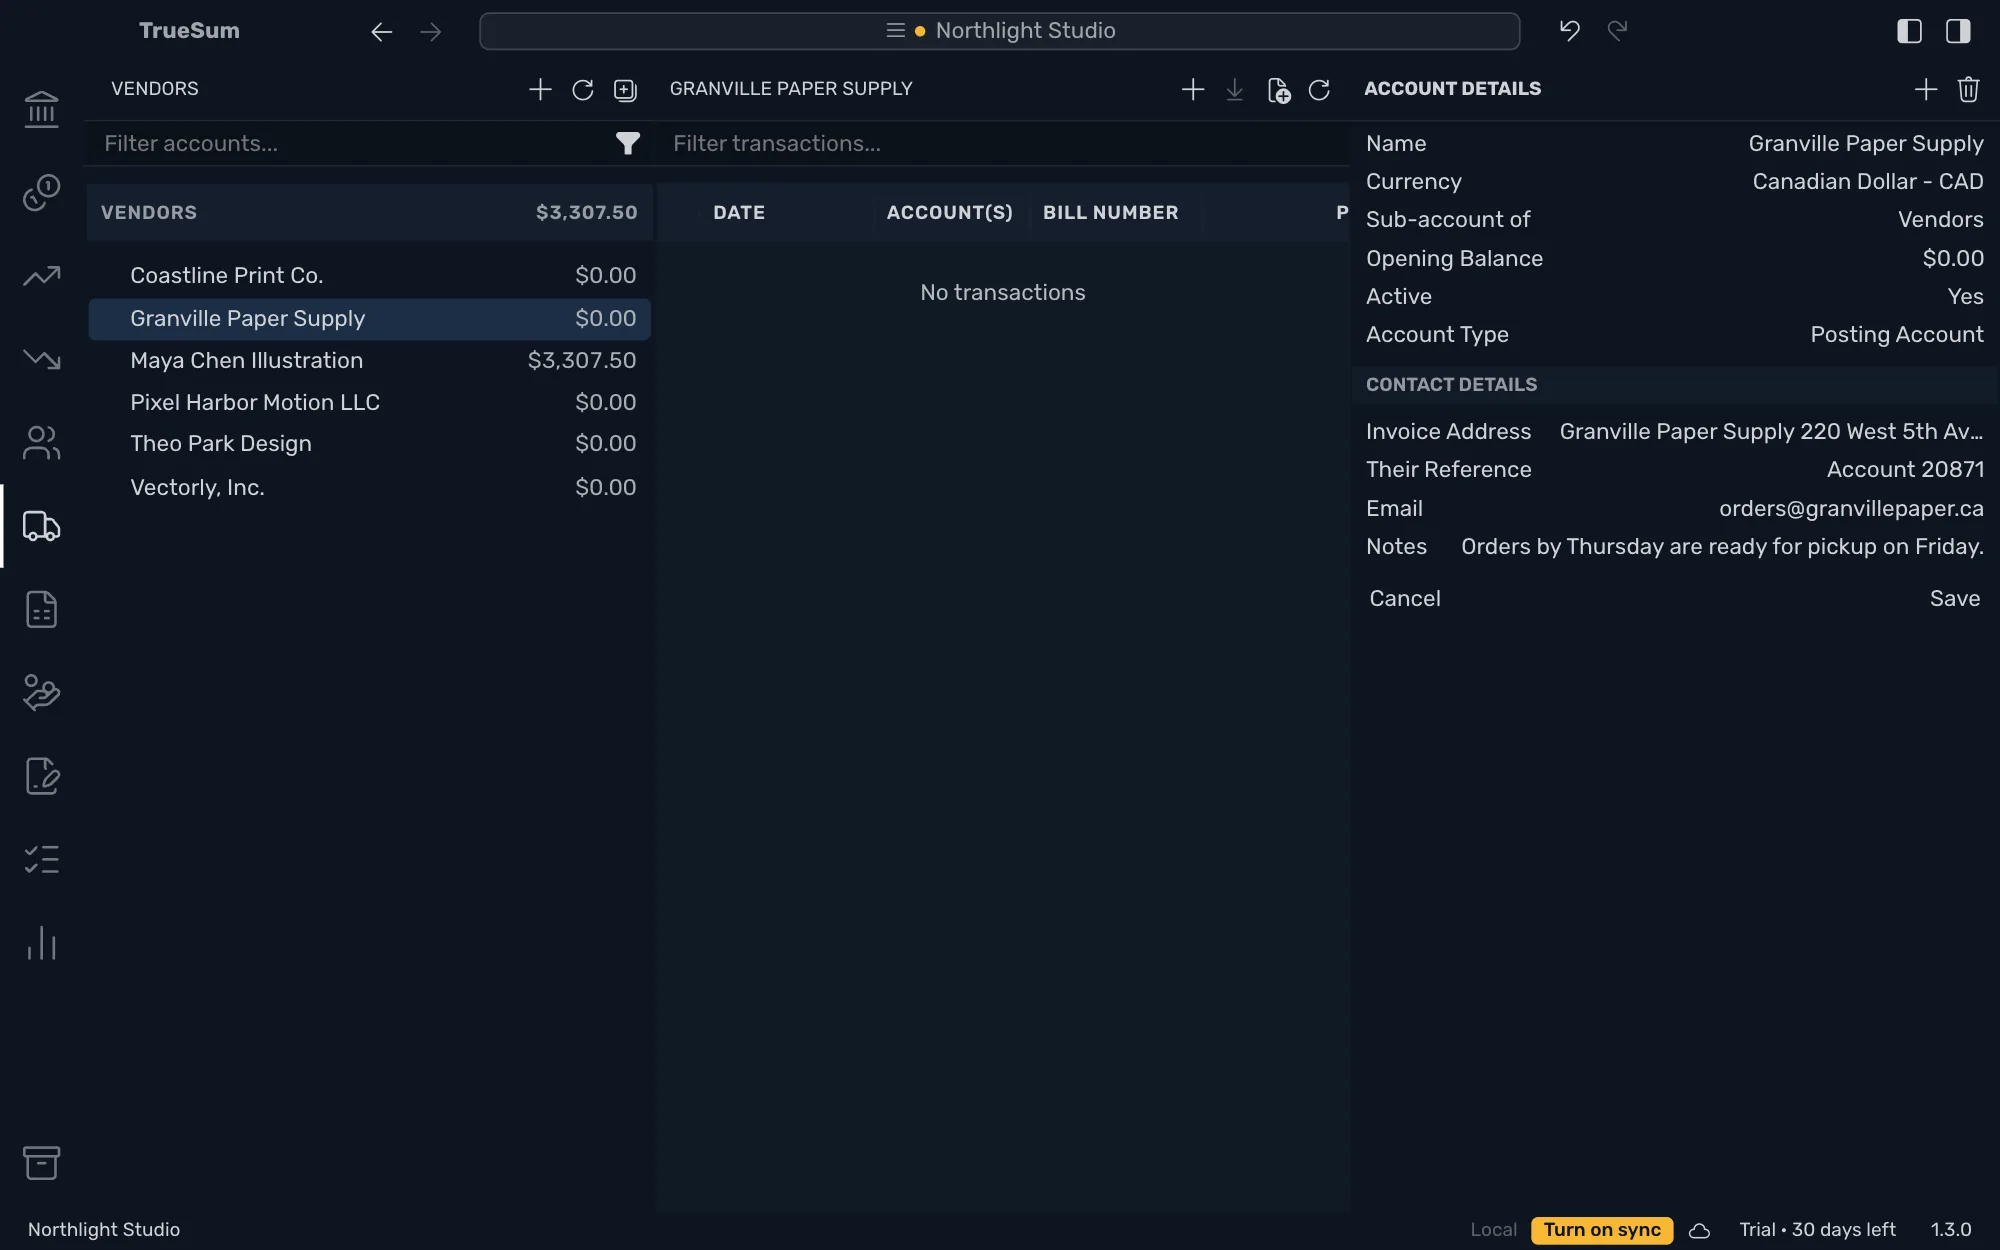Viewport: 2000px width, 1250px height.
Task: Open the expenses trending-down sidebar icon
Action: pyautogui.click(x=41, y=359)
